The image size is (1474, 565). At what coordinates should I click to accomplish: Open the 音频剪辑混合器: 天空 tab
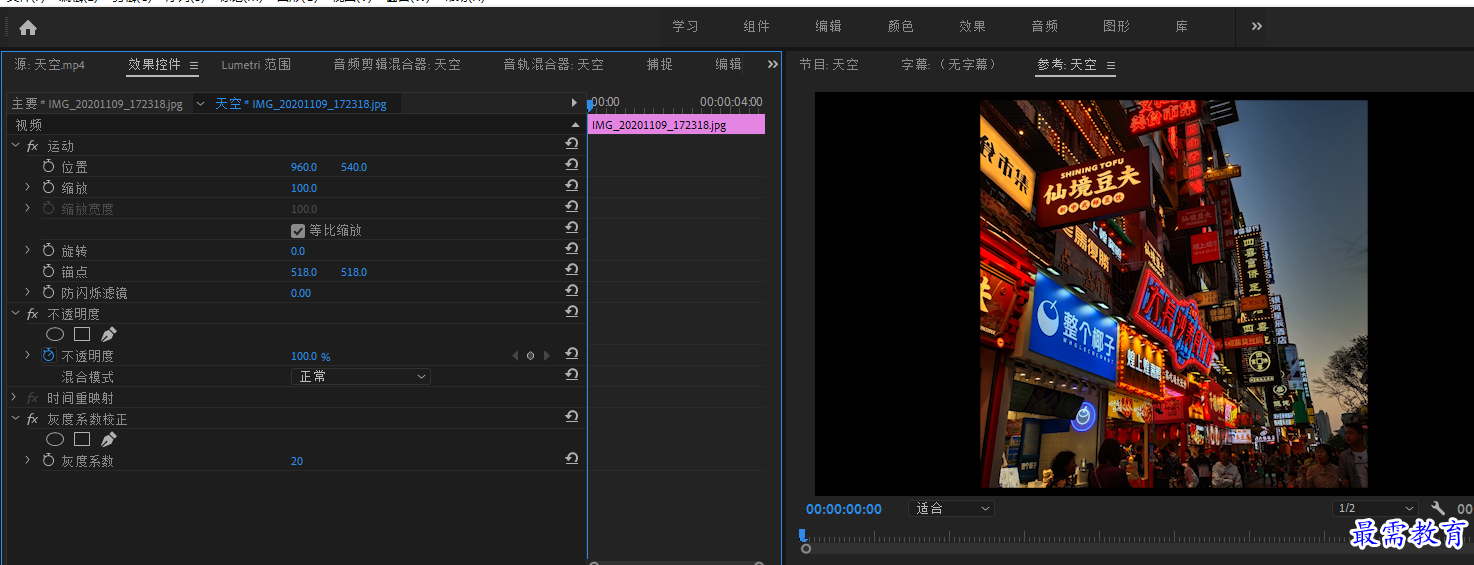pos(397,64)
